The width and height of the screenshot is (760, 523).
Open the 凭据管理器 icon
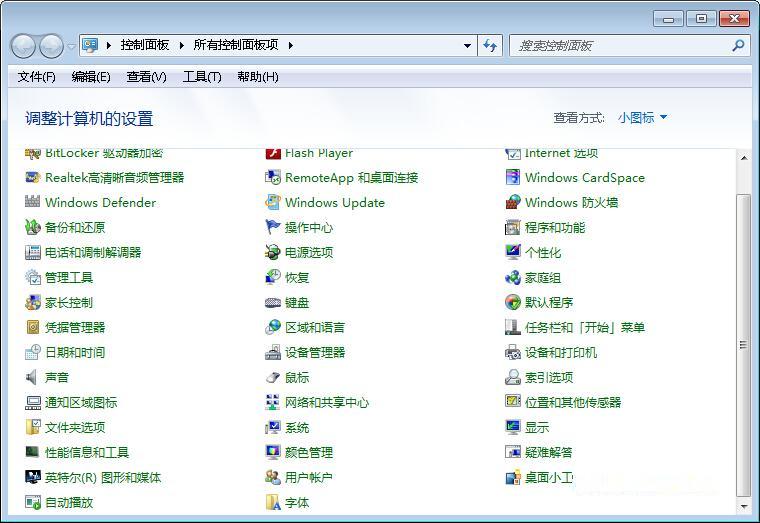click(32, 327)
